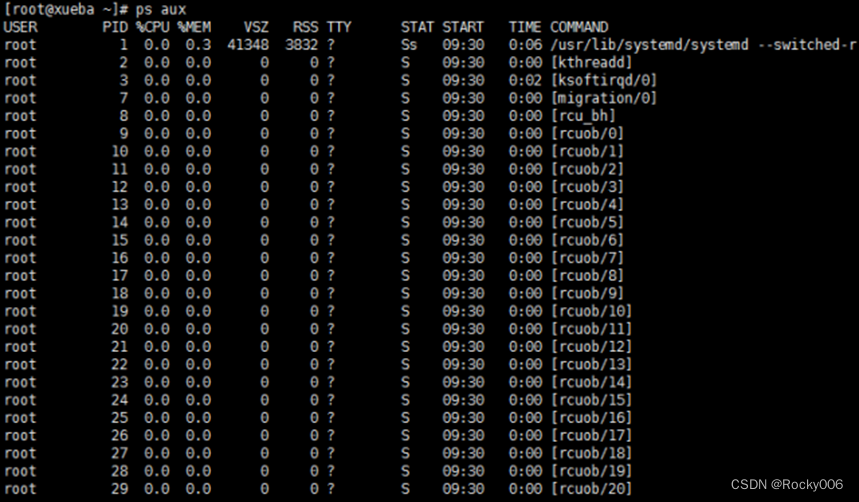Image resolution: width=859 pixels, height=502 pixels.
Task: Click the VSZ value 41348
Action: point(248,44)
